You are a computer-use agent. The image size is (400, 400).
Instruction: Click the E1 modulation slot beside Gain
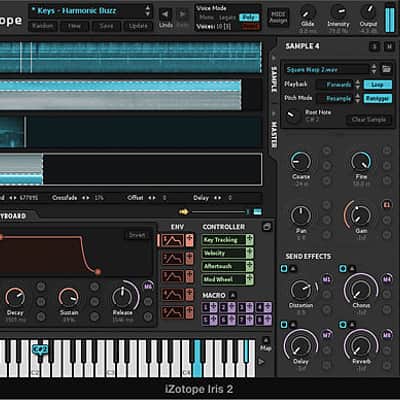click(387, 205)
